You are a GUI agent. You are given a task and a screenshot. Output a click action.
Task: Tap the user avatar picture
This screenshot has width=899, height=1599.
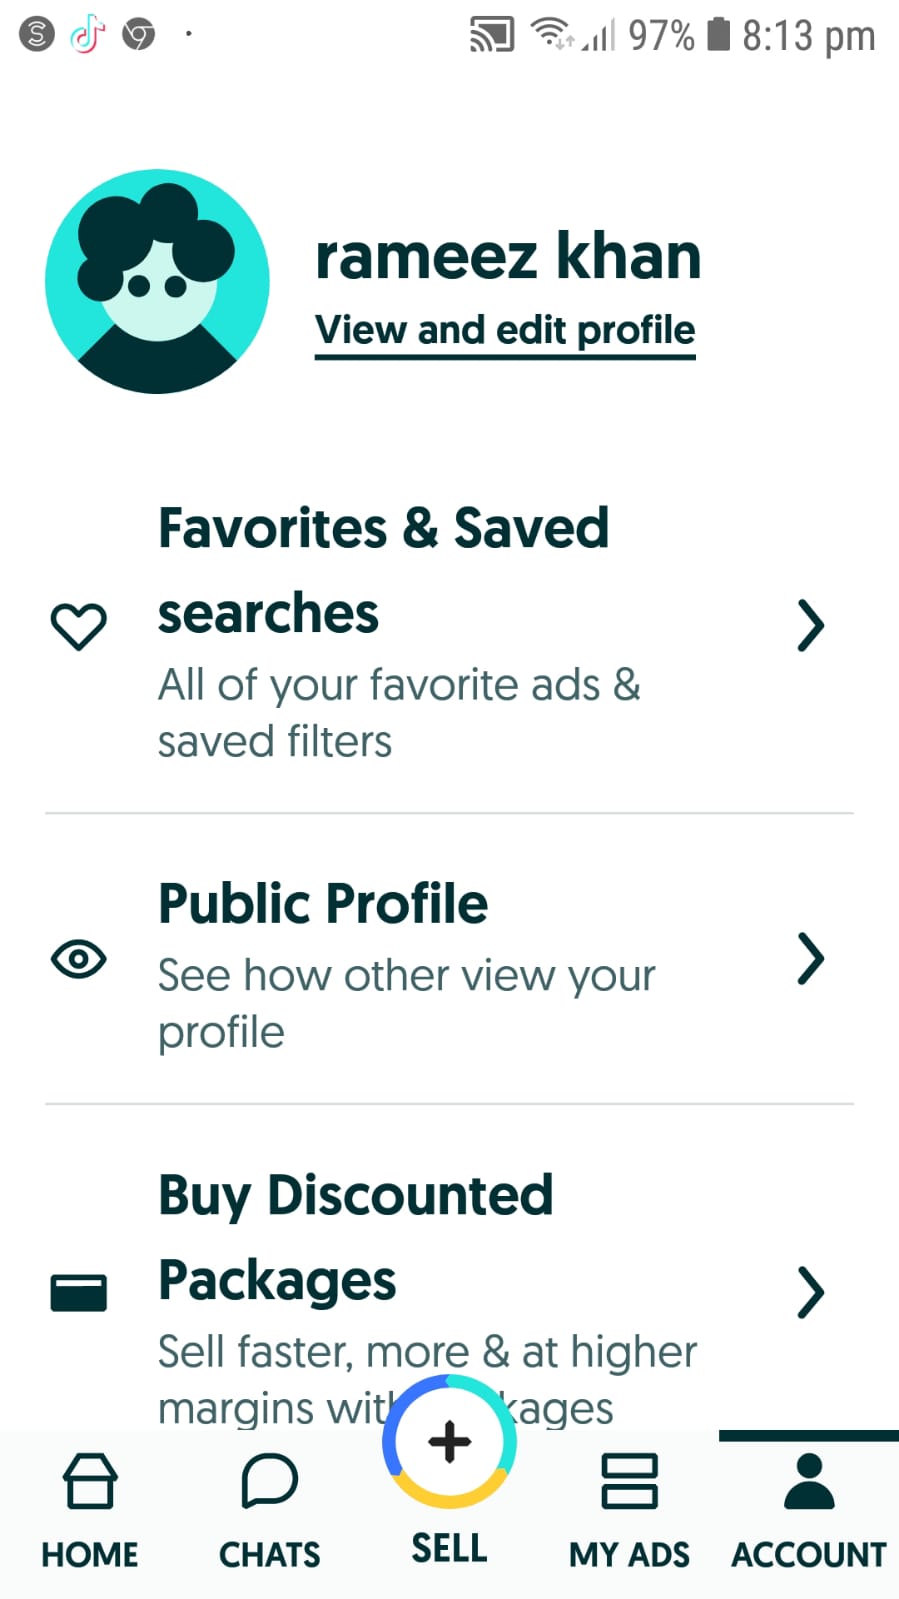(157, 281)
